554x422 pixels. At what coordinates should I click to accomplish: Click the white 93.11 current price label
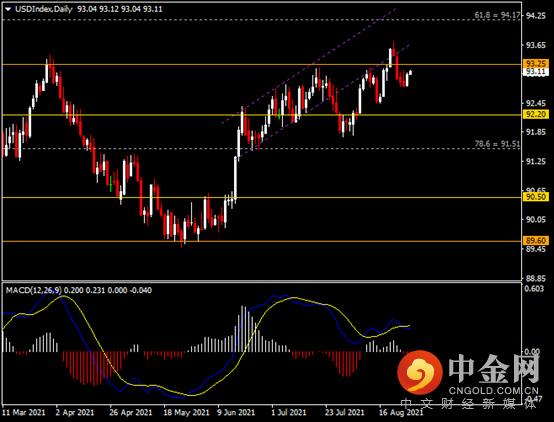click(536, 72)
